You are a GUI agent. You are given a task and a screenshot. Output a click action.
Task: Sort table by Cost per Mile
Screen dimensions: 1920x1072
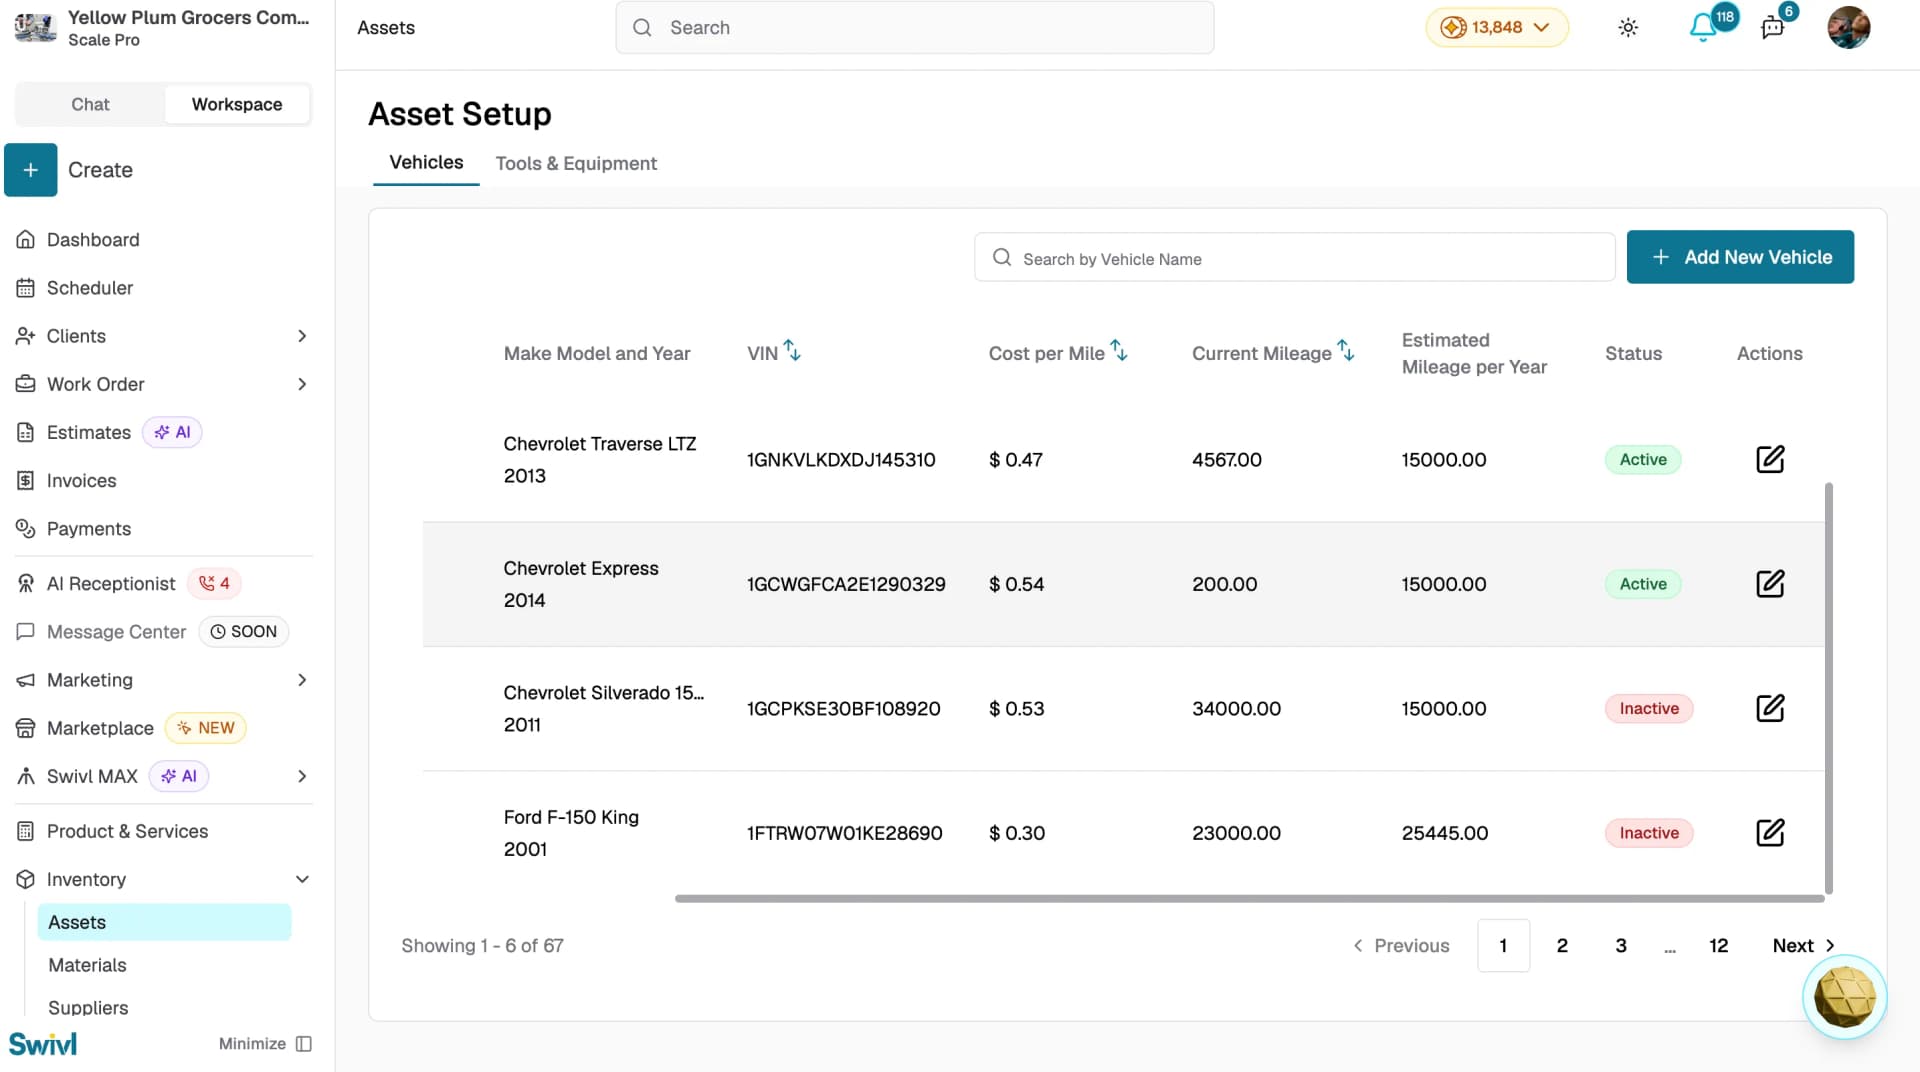pyautogui.click(x=1119, y=351)
